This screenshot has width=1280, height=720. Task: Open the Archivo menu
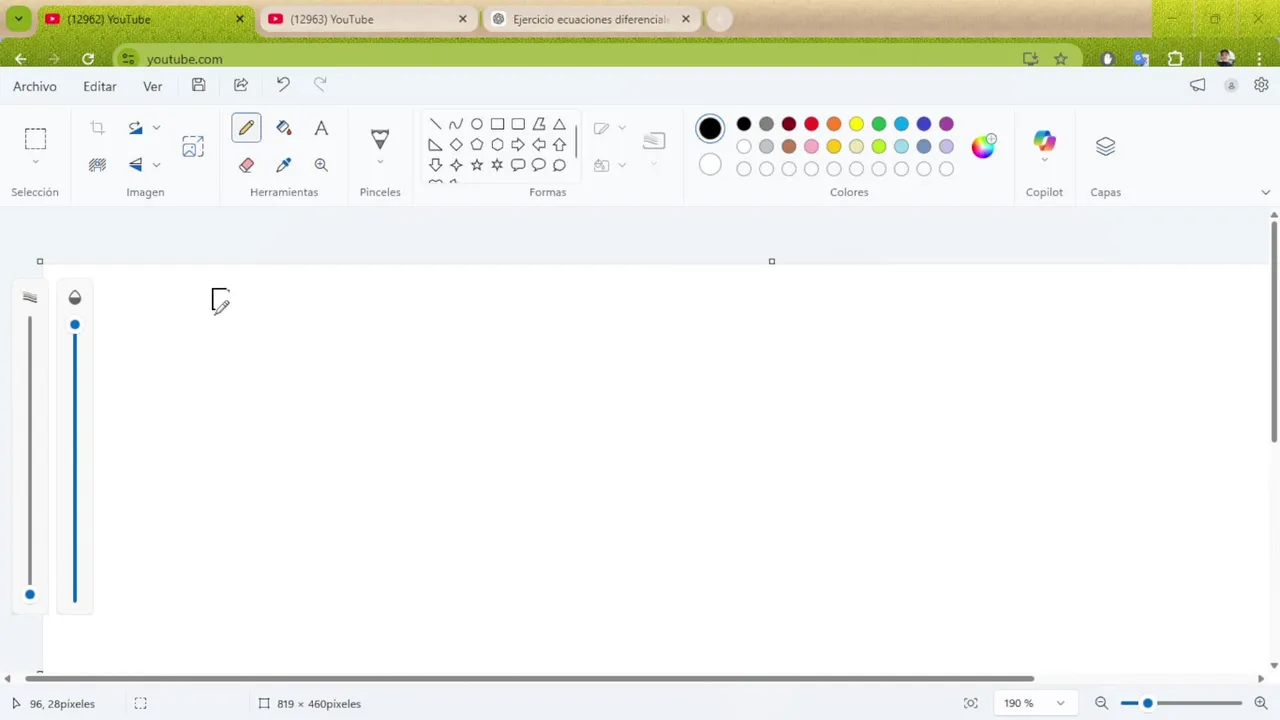[35, 87]
